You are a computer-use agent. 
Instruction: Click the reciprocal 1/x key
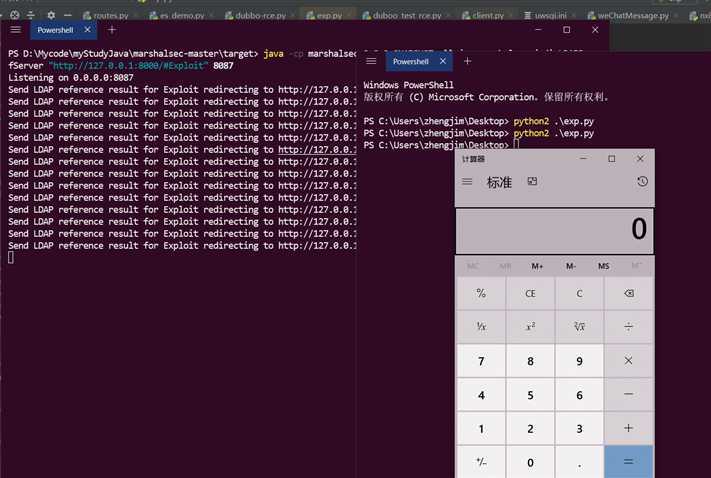481,327
